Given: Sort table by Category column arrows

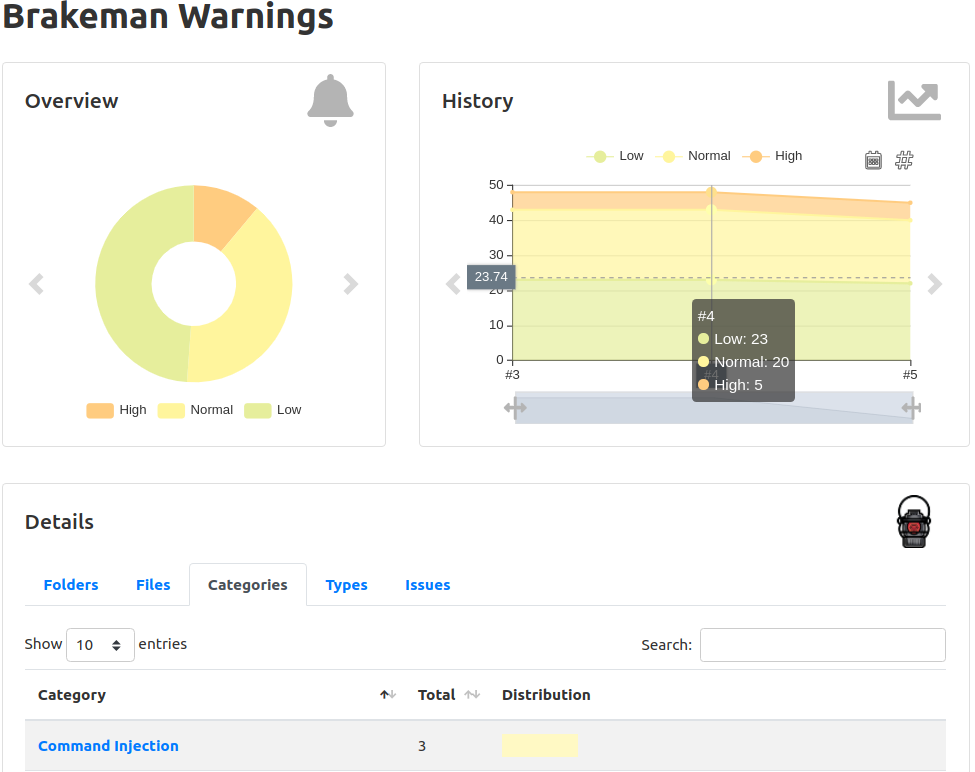Looking at the screenshot, I should (x=388, y=695).
